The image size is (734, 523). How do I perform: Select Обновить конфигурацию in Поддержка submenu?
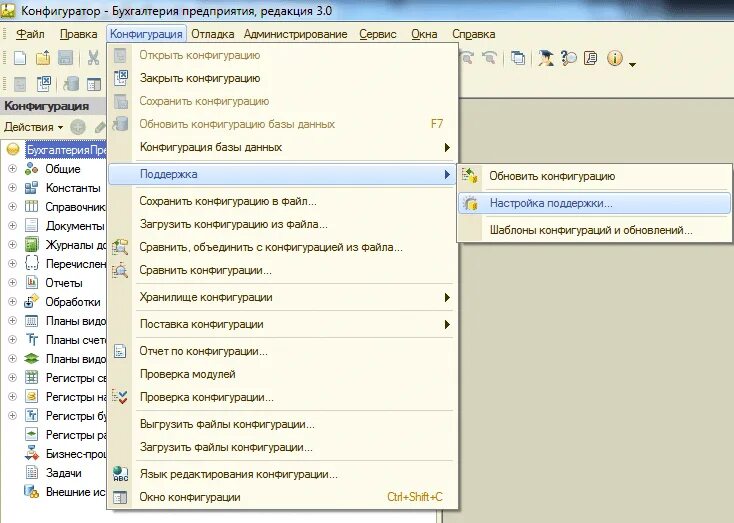(x=595, y=176)
